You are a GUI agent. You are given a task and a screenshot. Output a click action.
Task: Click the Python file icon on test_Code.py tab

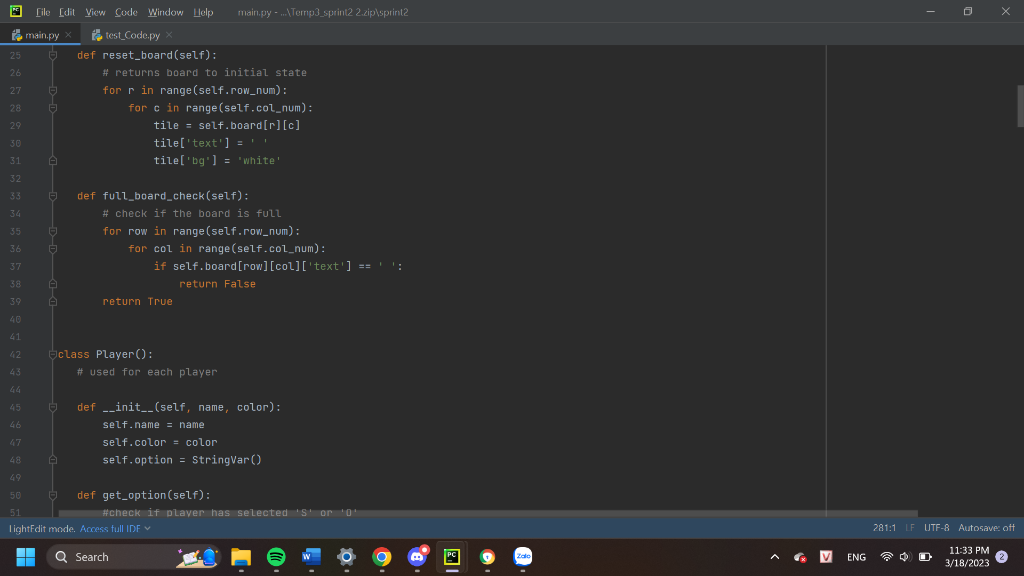pos(97,35)
